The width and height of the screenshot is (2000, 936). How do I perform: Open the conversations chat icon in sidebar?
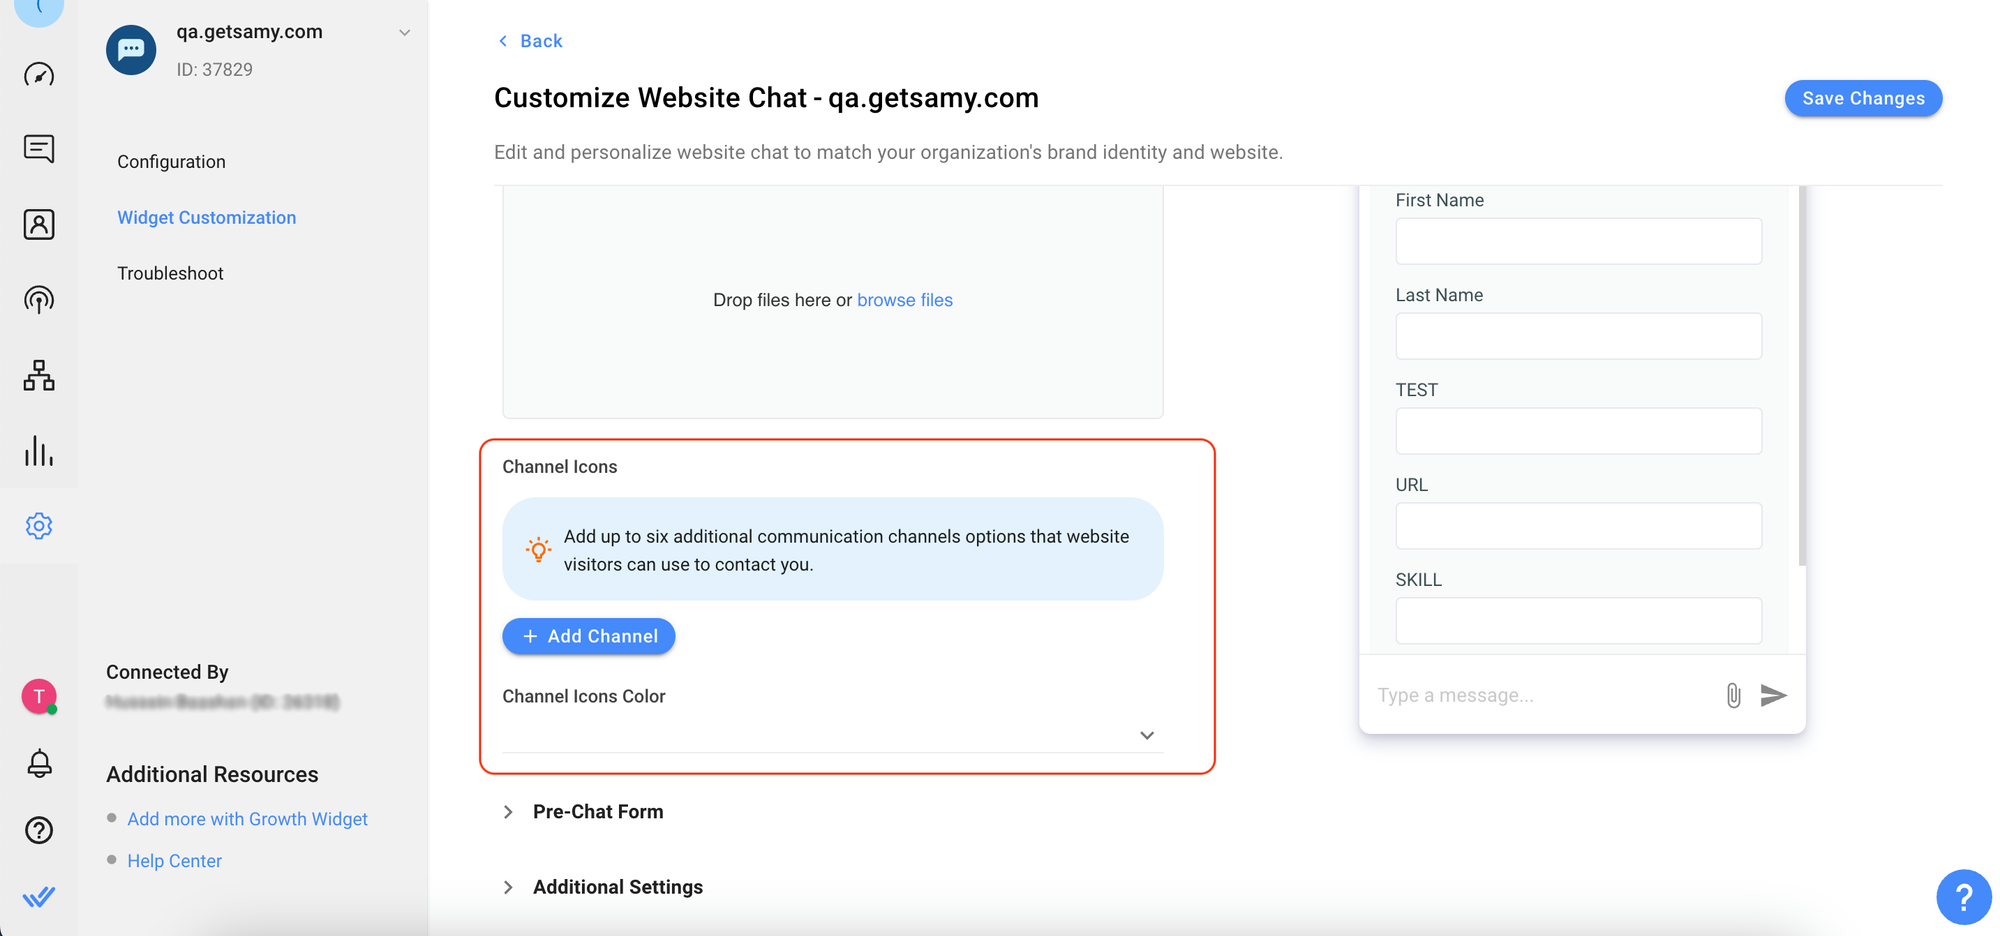(39, 149)
